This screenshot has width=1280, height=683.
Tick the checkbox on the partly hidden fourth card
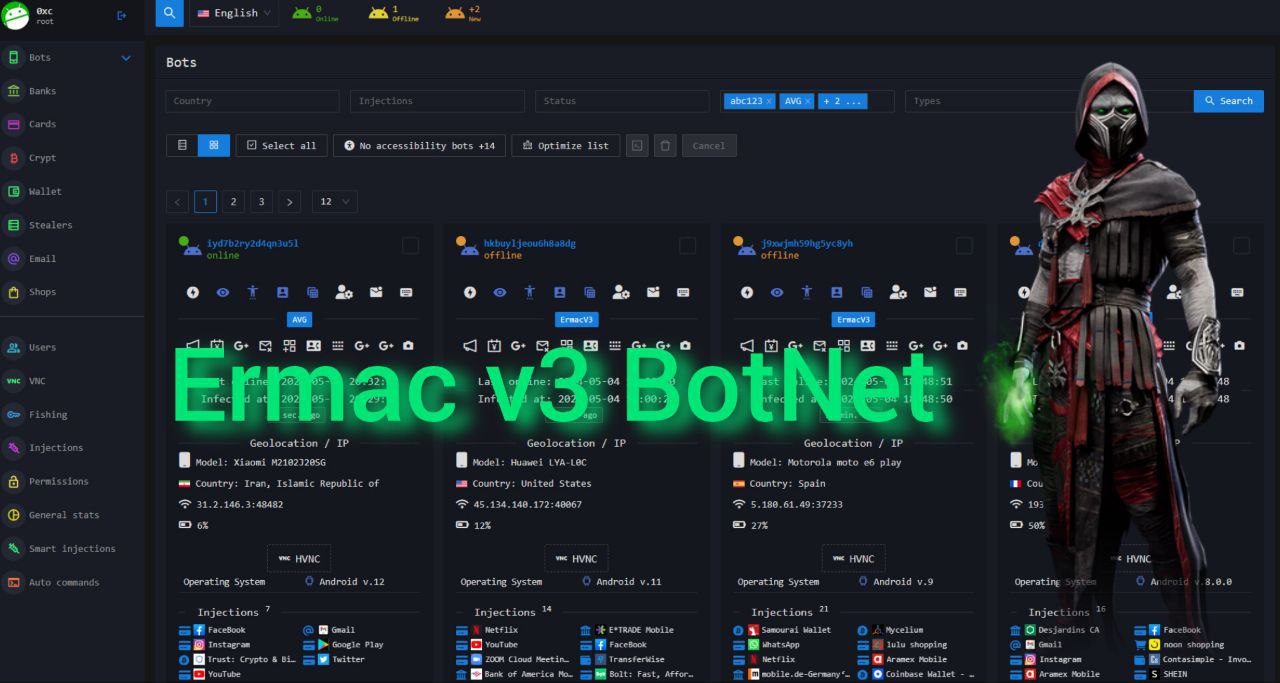1241,245
